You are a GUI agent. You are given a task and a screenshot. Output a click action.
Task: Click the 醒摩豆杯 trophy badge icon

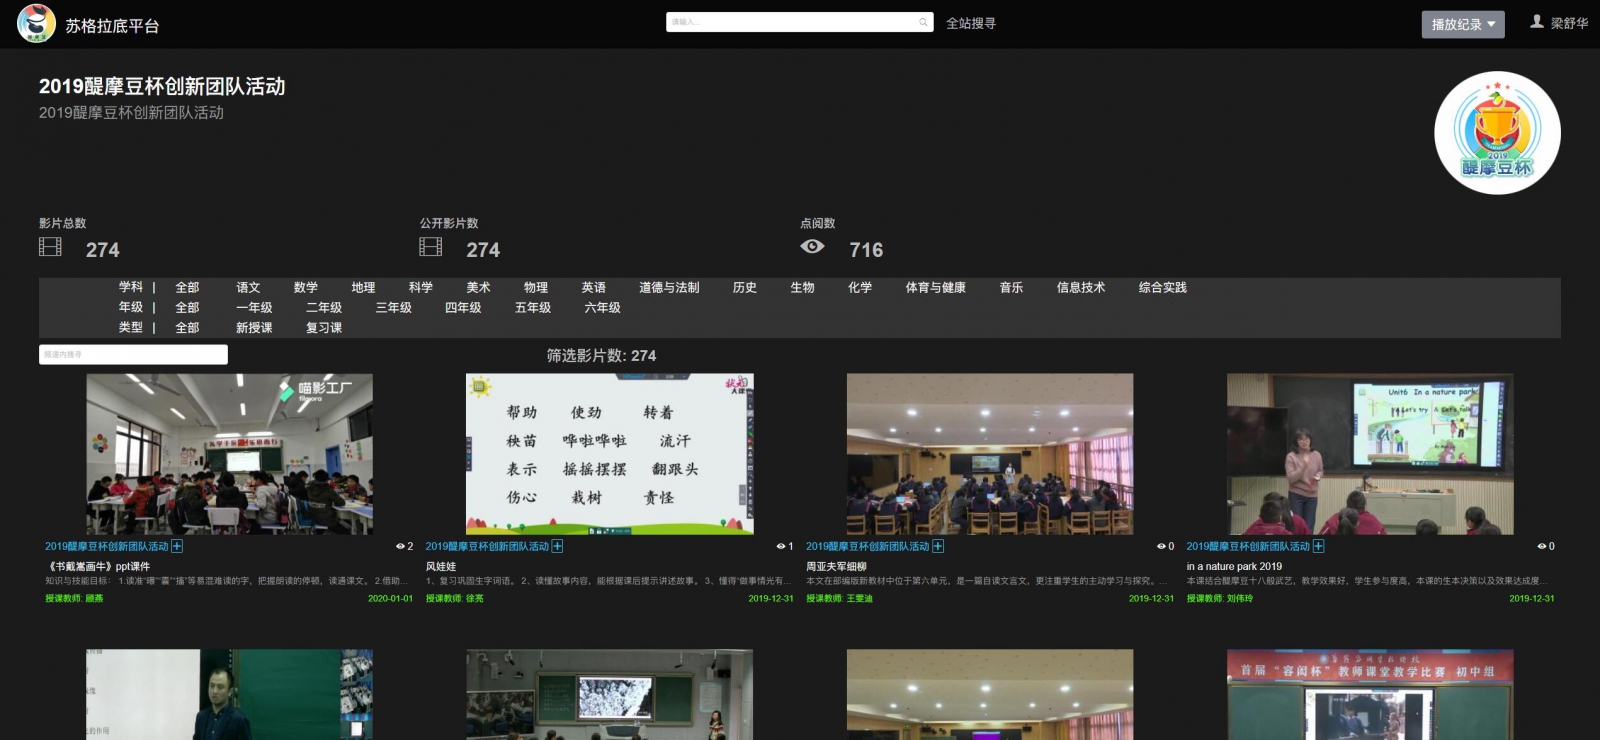coord(1497,133)
